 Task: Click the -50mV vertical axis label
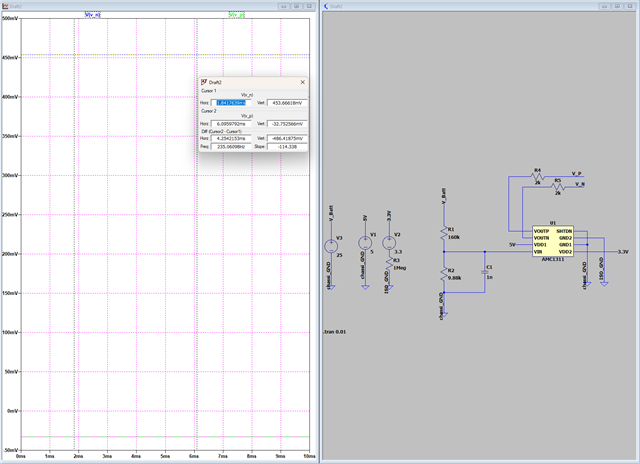11,450
